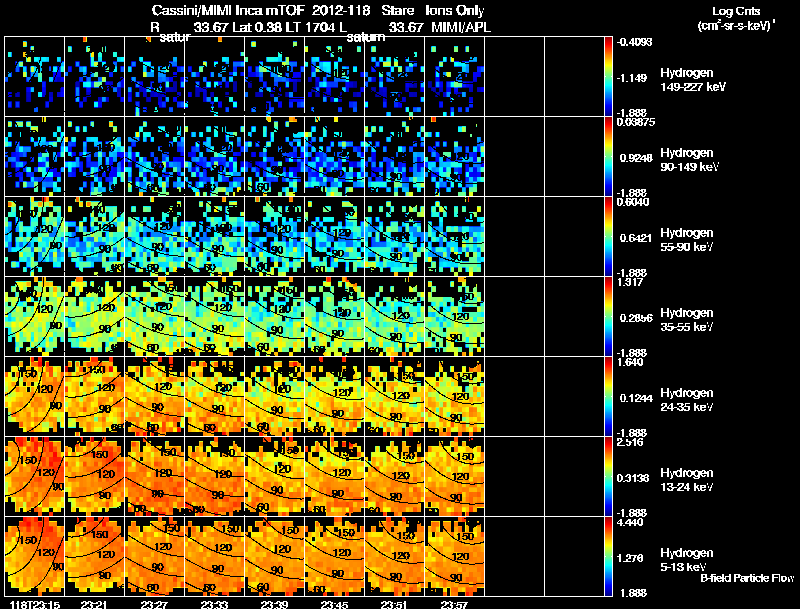Screen dimensions: 800x609
Task: Click the 23:51 Hydrogen 35-55 keV panel
Action: pyautogui.click(x=394, y=316)
